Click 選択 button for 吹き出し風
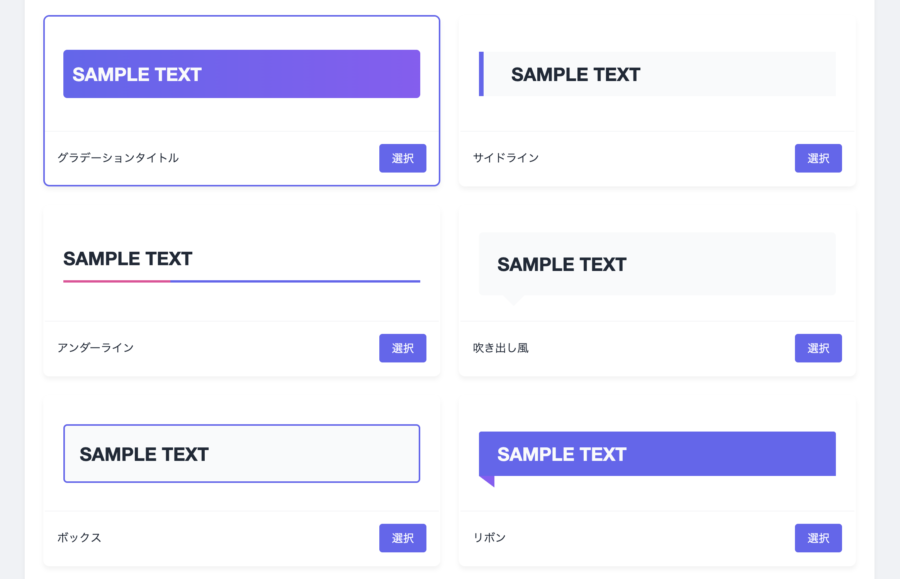900x579 pixels. tap(818, 348)
